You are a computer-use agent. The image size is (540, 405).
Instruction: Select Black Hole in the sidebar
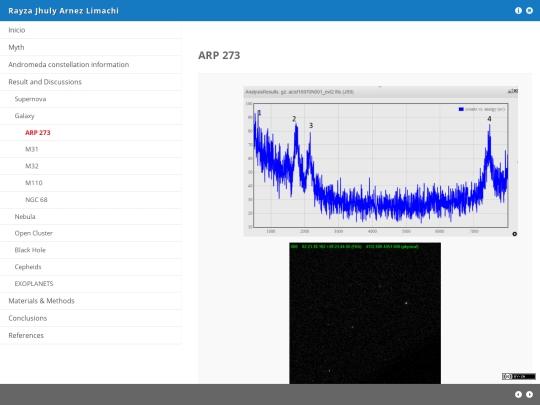pyautogui.click(x=91, y=250)
